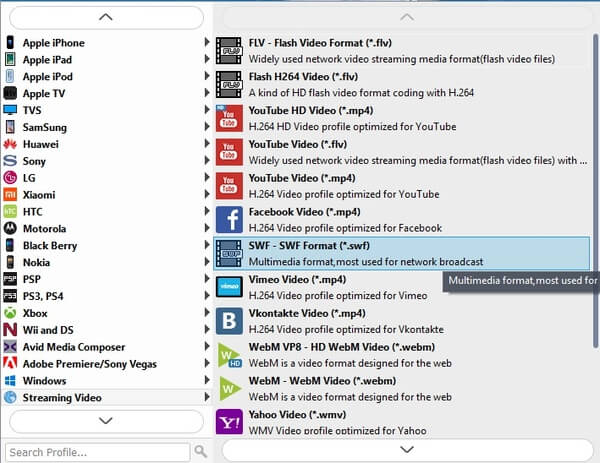The image size is (600, 463).
Task: Click the Search Profile input field
Action: tap(98, 452)
